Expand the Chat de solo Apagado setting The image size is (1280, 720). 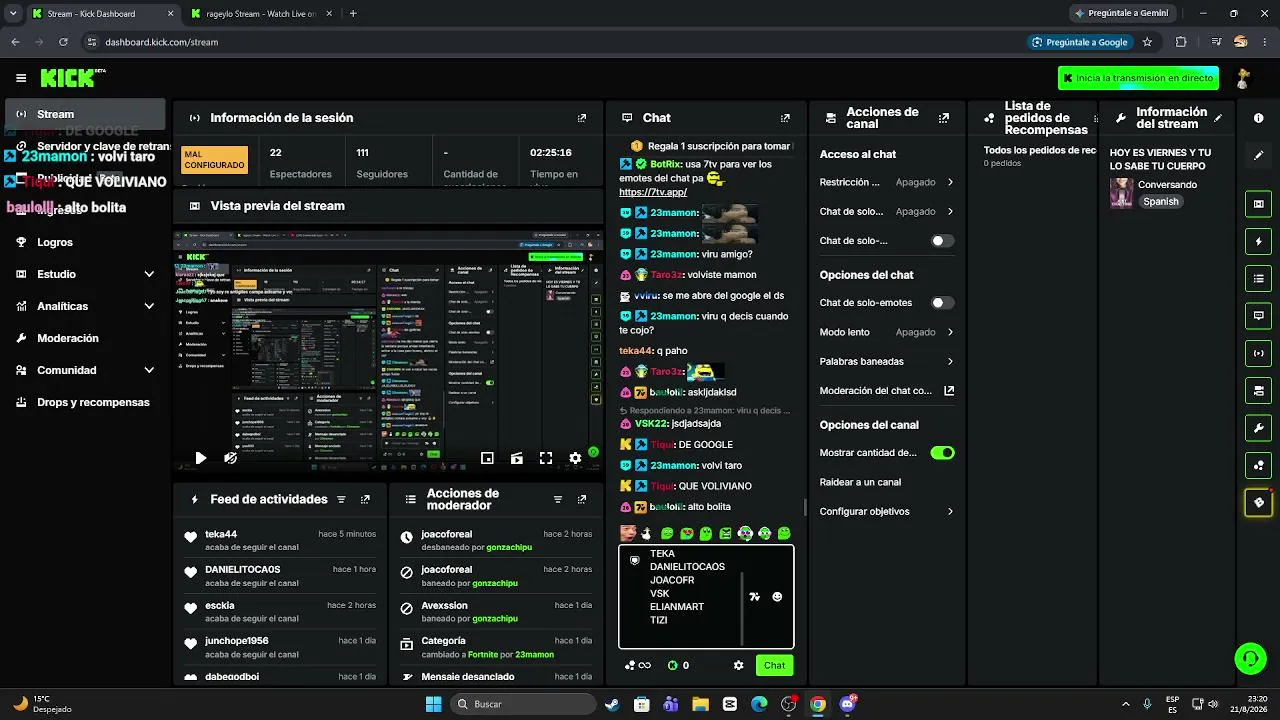(887, 212)
